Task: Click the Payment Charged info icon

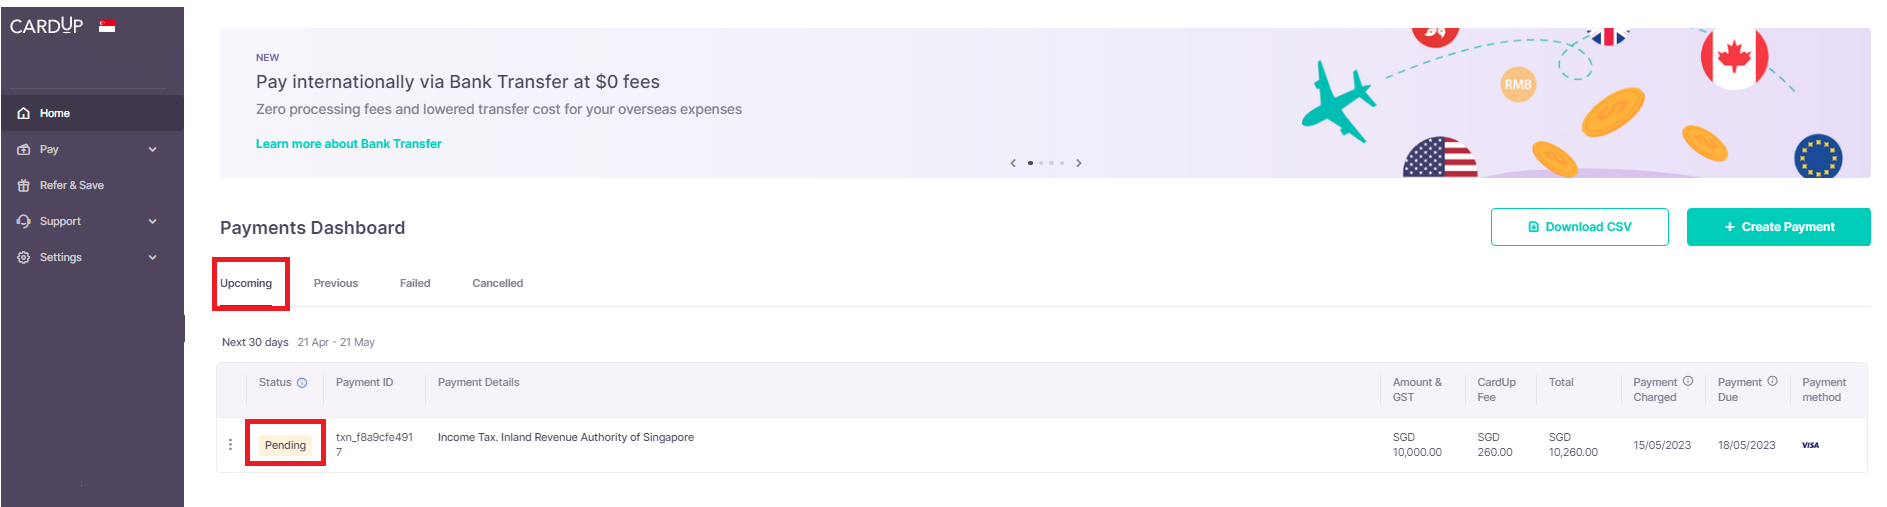Action: click(x=1688, y=381)
